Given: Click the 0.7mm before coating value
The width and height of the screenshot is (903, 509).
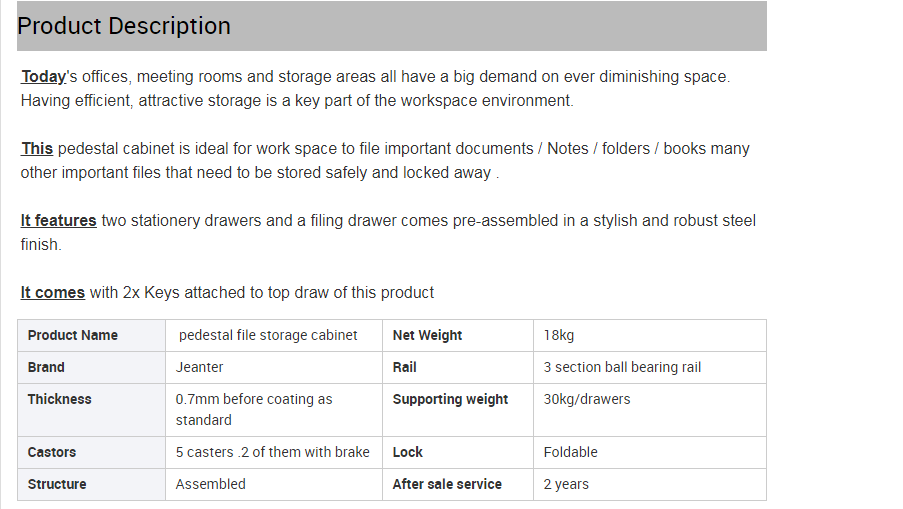Looking at the screenshot, I should click(254, 409).
